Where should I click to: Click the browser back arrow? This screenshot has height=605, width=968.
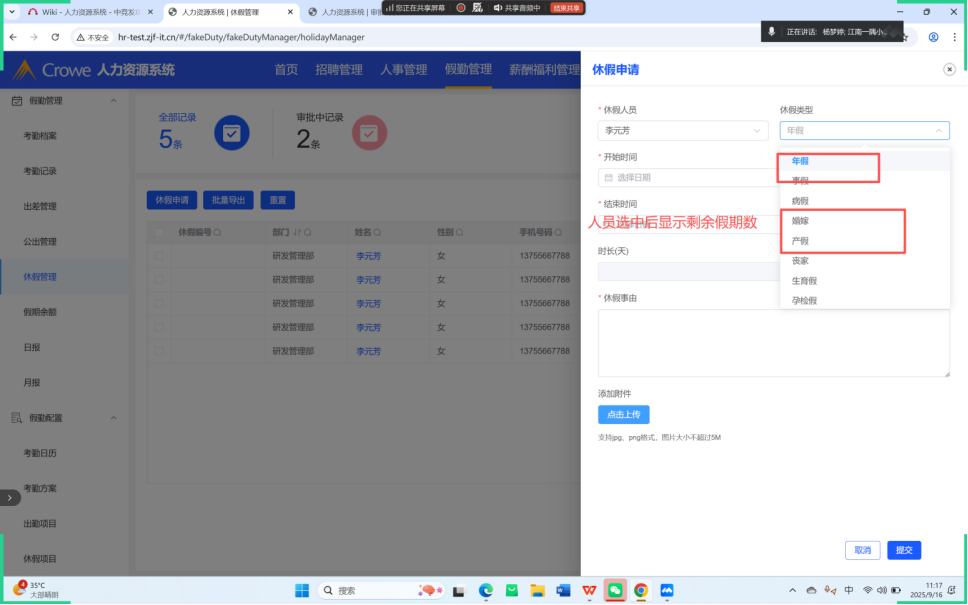click(x=14, y=37)
